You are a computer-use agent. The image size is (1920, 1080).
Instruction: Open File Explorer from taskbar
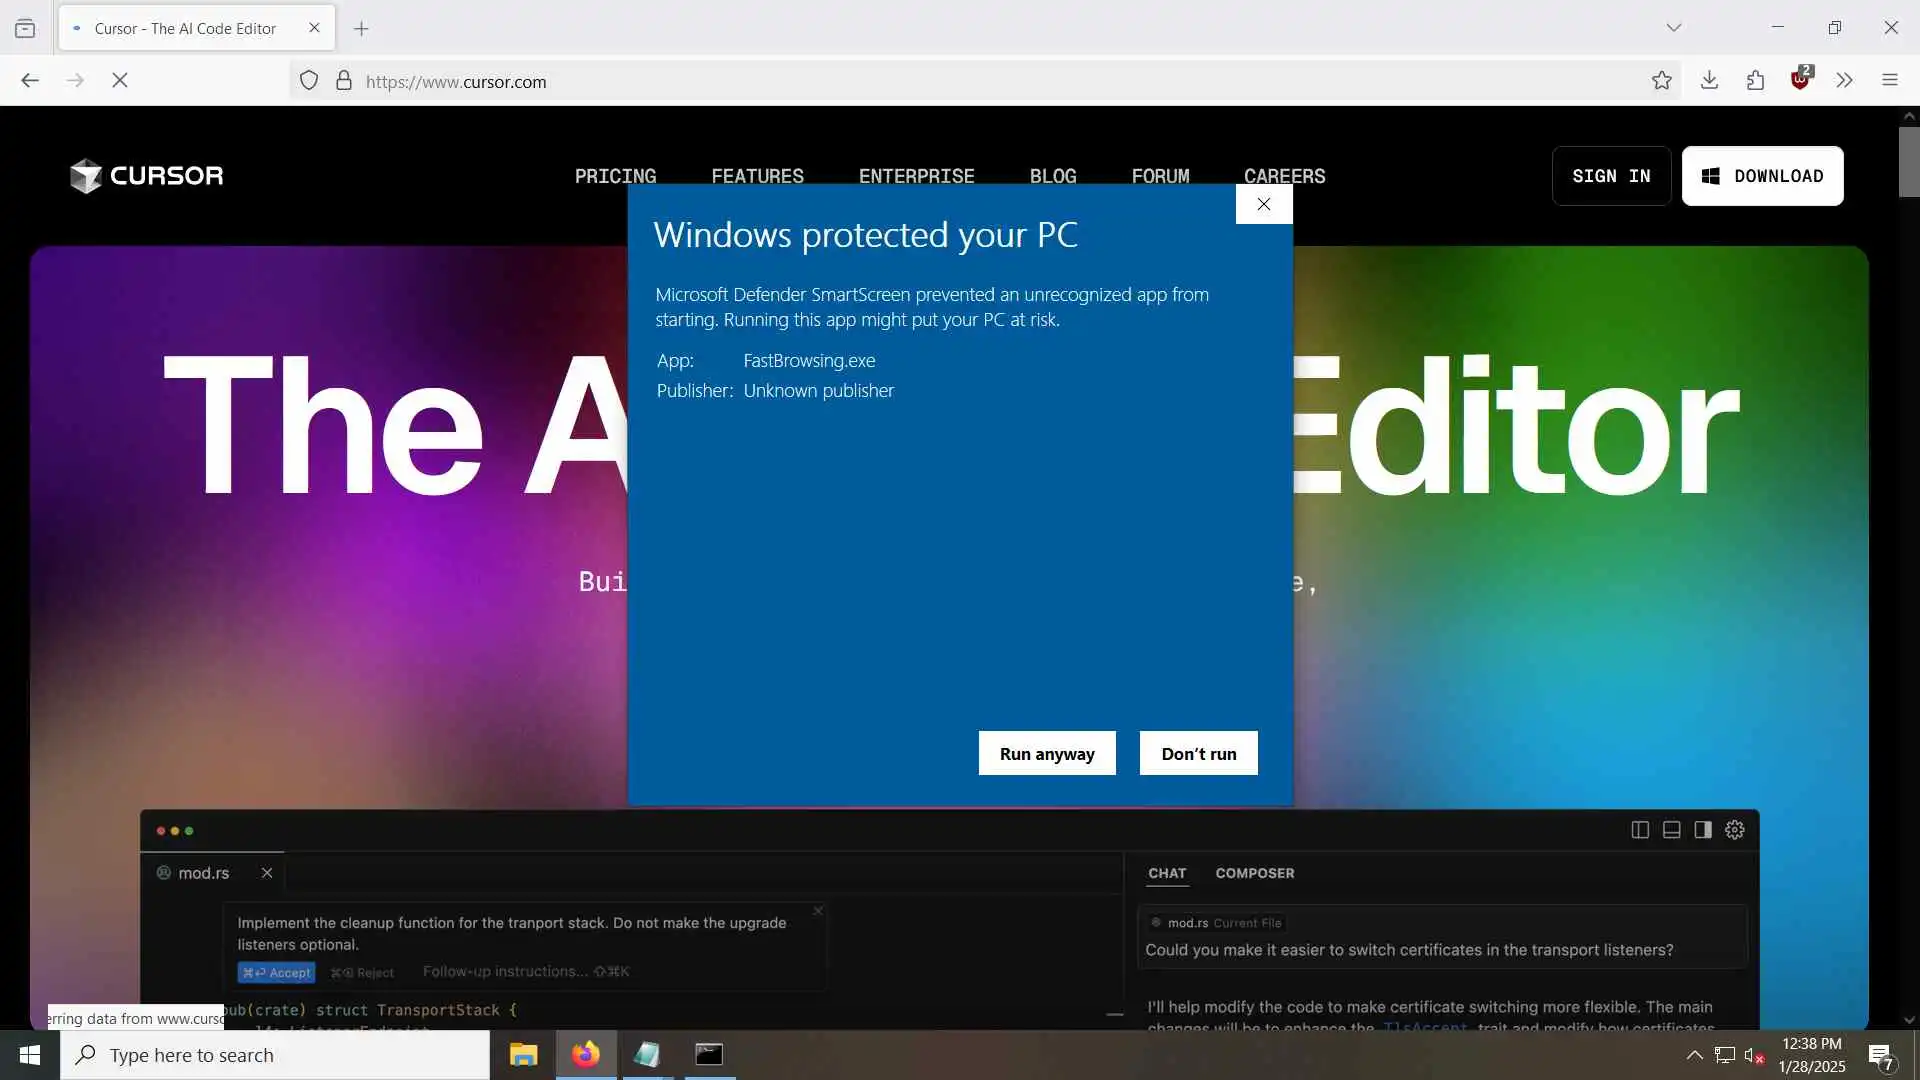(x=523, y=1055)
